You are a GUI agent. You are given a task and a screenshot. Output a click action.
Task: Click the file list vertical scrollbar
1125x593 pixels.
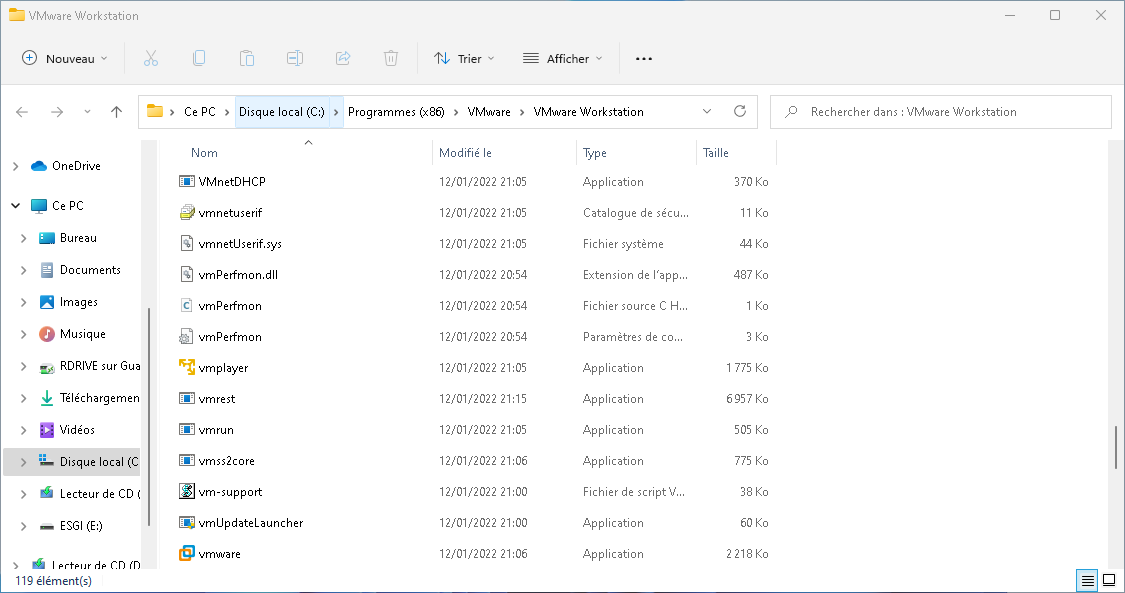(1116, 446)
